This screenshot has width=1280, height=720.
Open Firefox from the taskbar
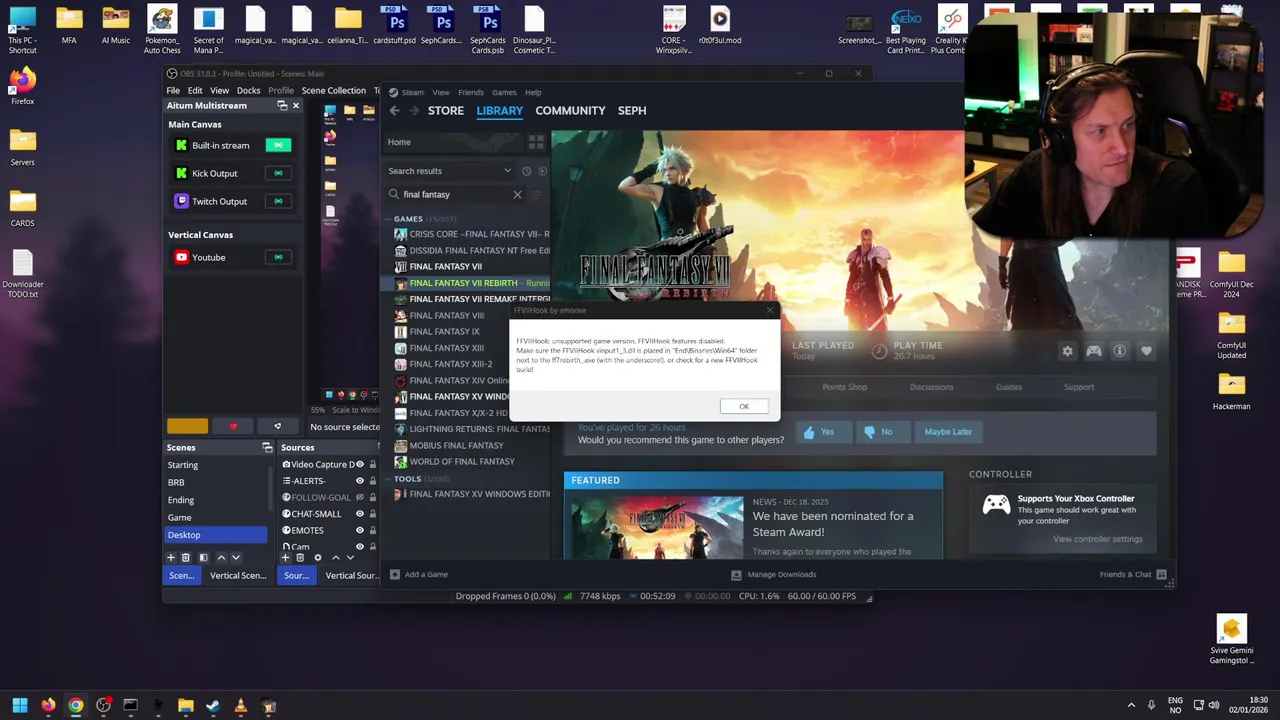point(48,706)
